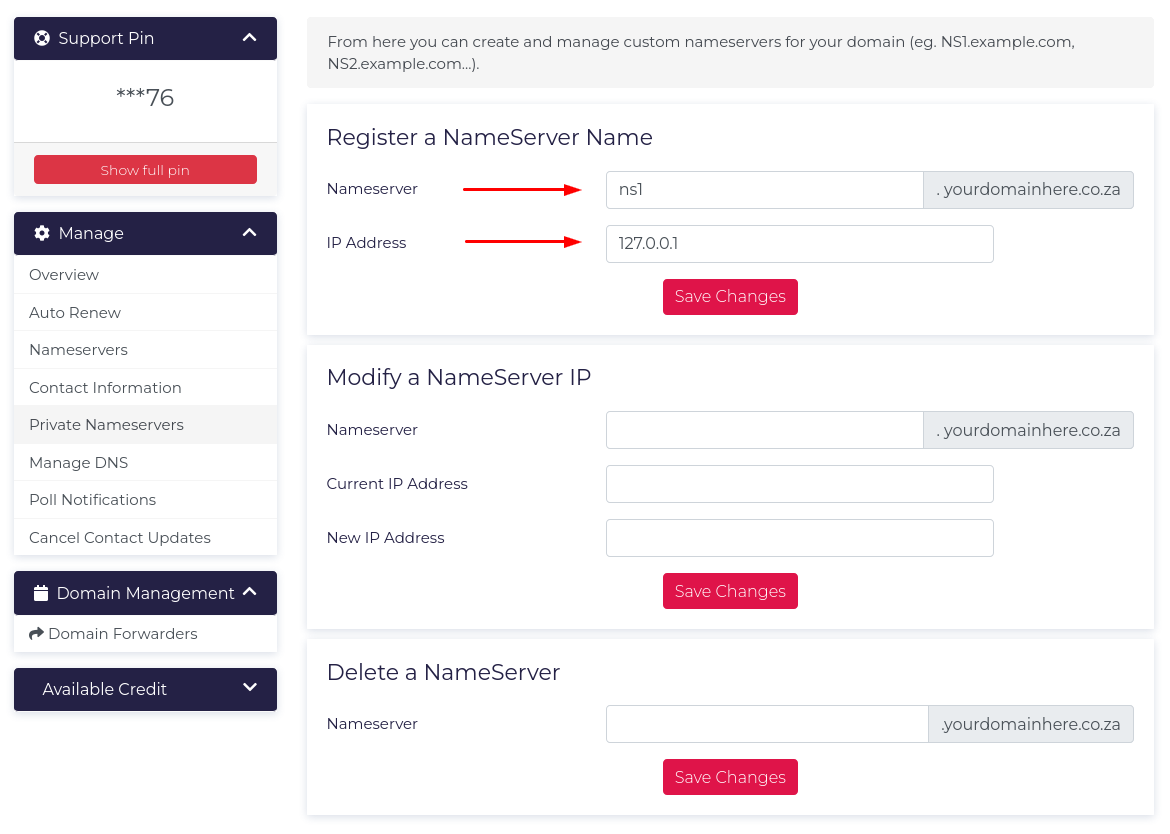Select Cancel Contact Updates
Viewport: 1170px width, 834px height.
pos(120,538)
